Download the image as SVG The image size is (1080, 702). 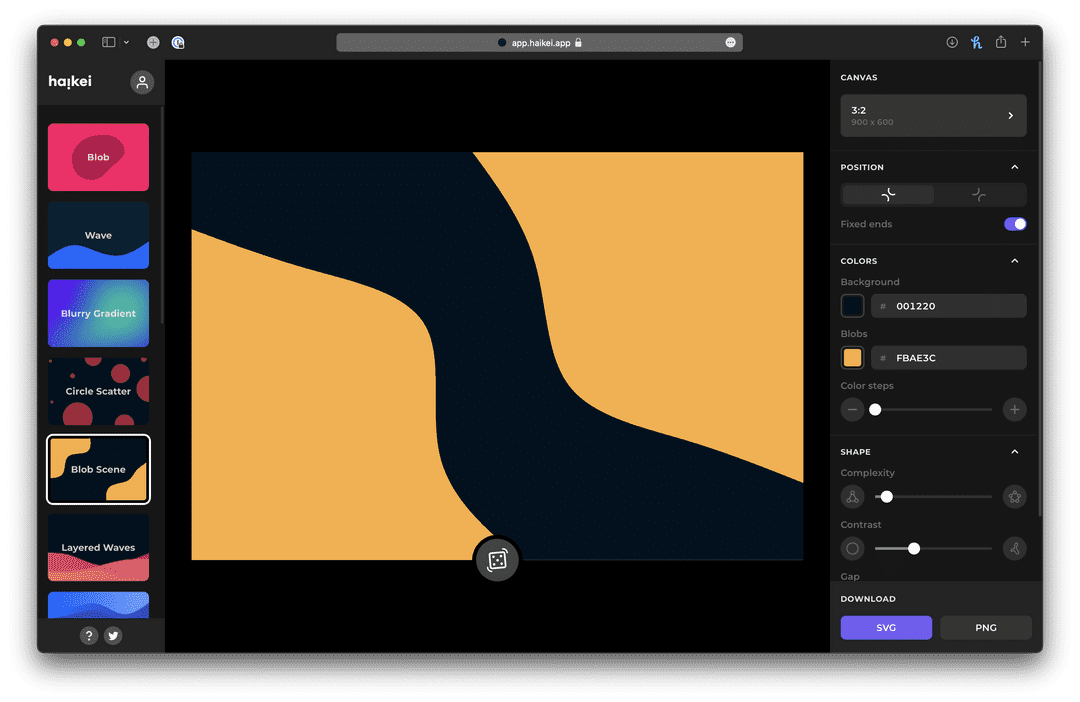tap(886, 627)
